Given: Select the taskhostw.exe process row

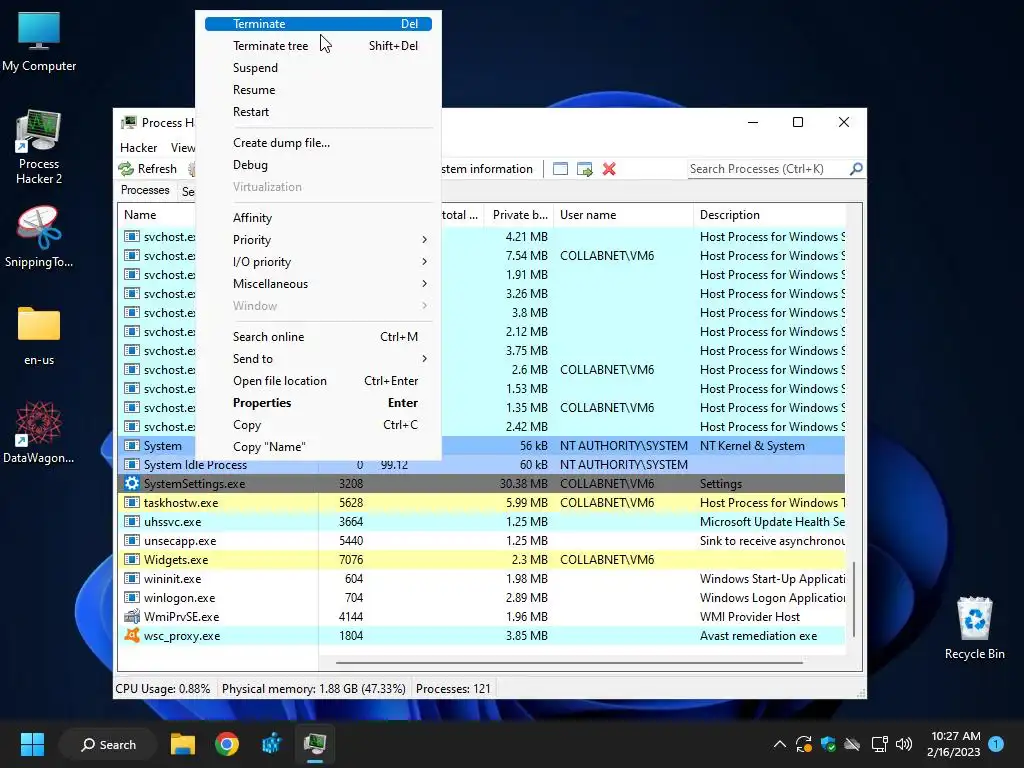Looking at the screenshot, I should [x=481, y=503].
